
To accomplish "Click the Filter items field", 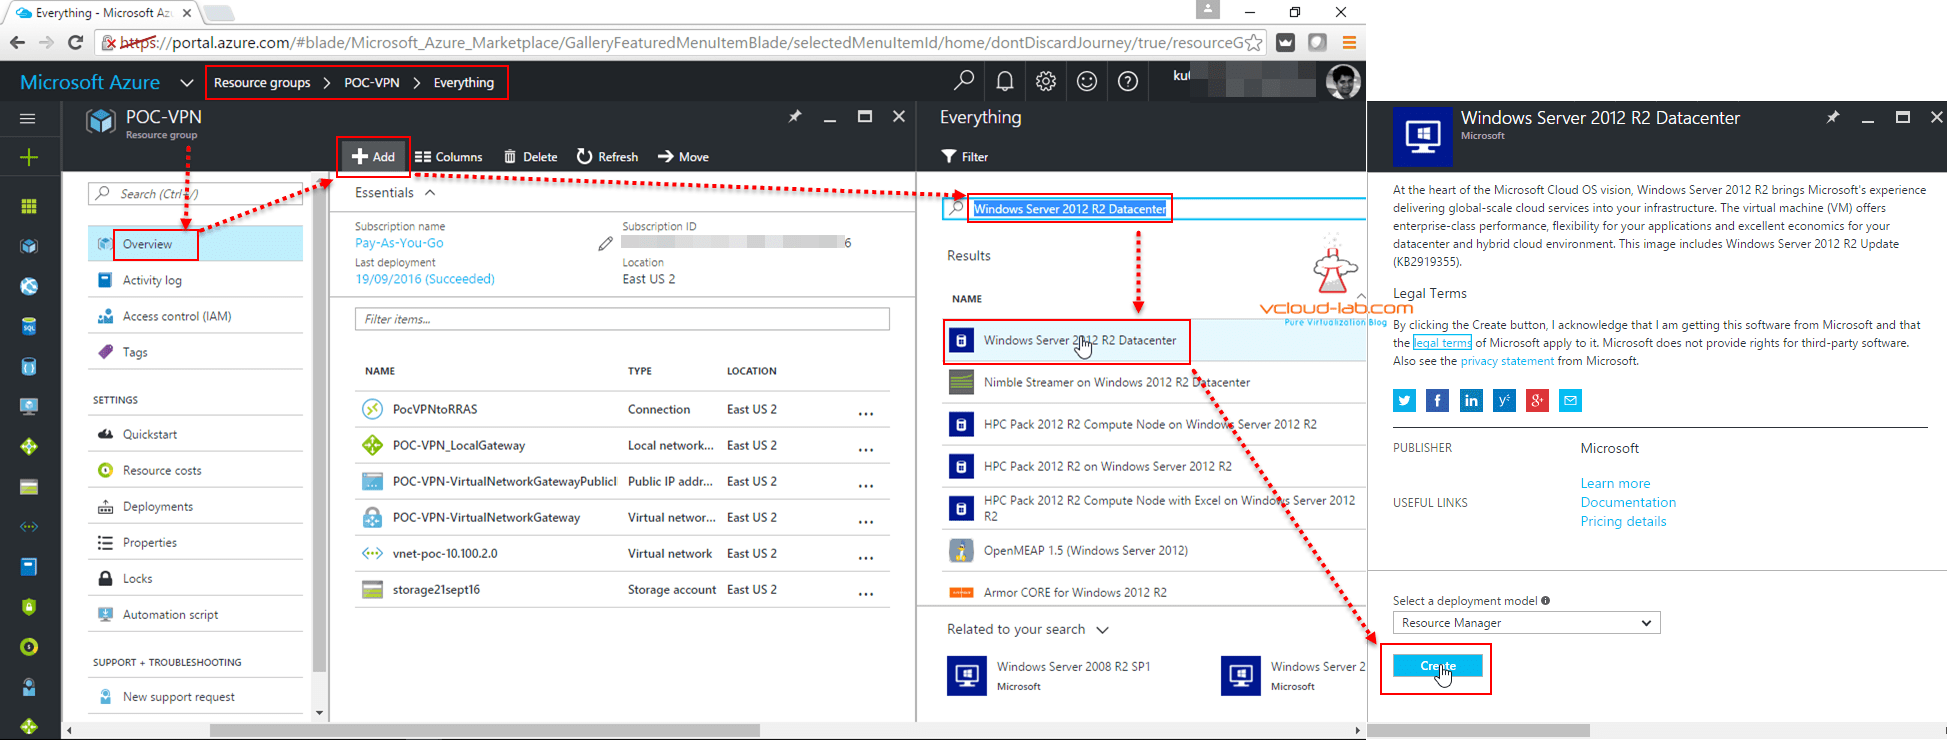I will [x=622, y=319].
